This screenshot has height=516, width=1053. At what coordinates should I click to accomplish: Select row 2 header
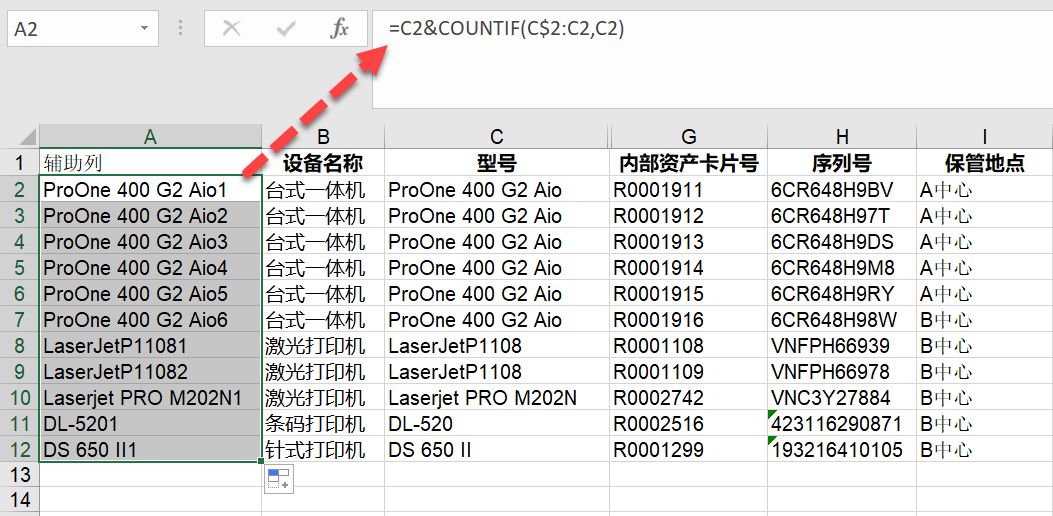19,189
